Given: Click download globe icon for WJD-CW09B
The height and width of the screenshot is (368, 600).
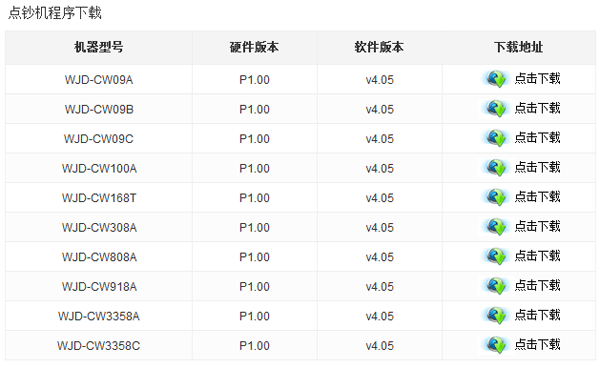Looking at the screenshot, I should pos(496,109).
